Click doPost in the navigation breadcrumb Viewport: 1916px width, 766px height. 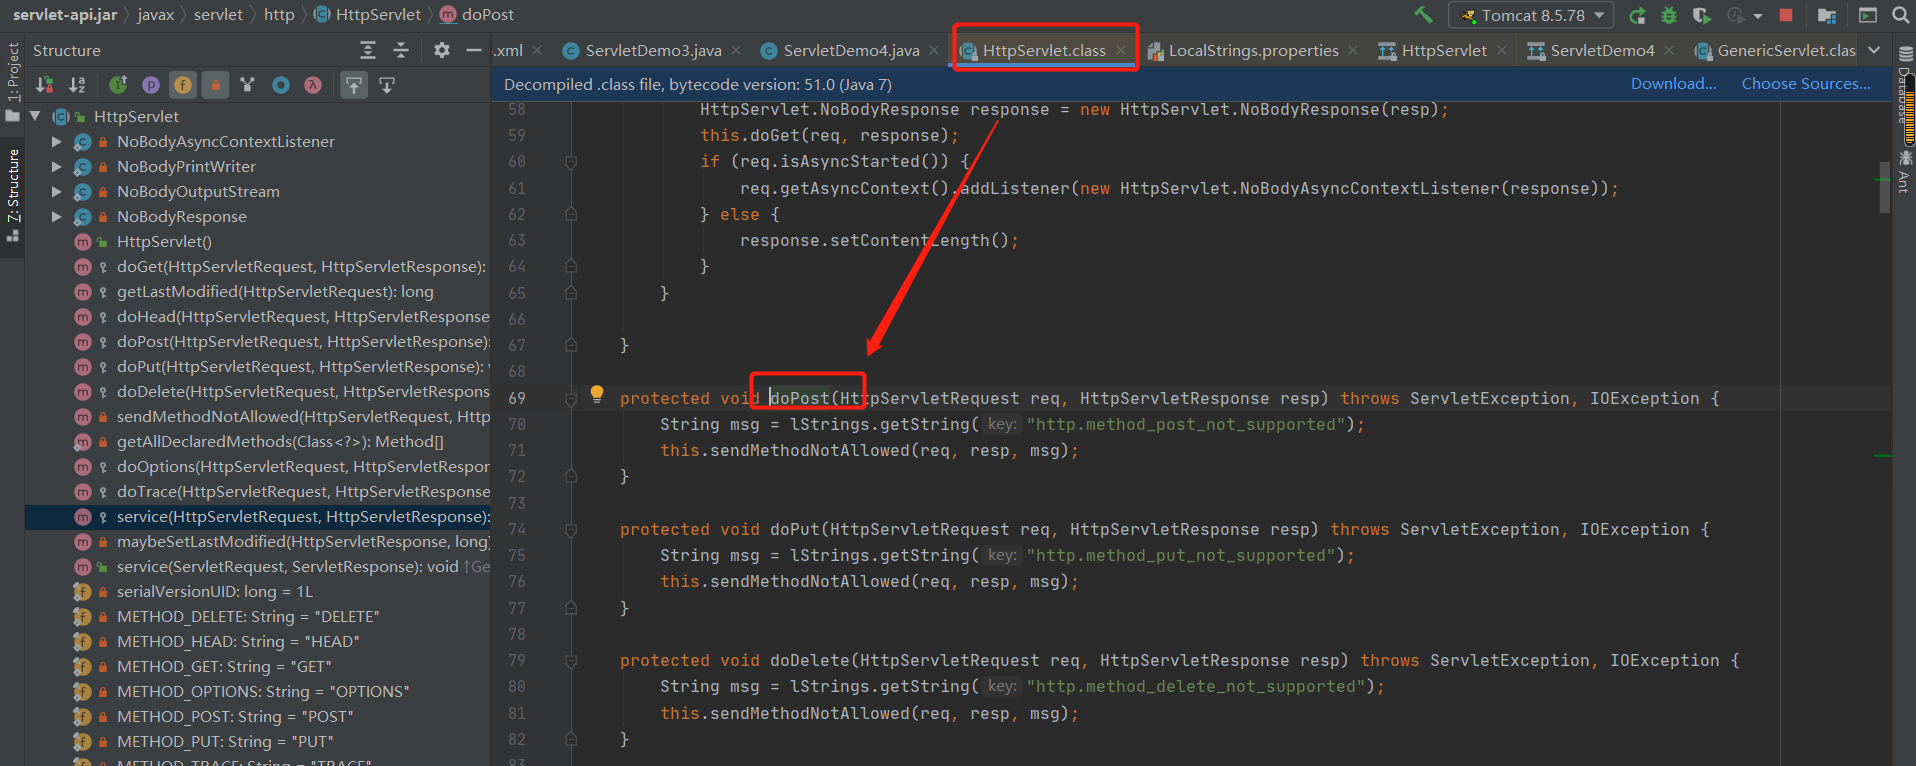tap(477, 15)
